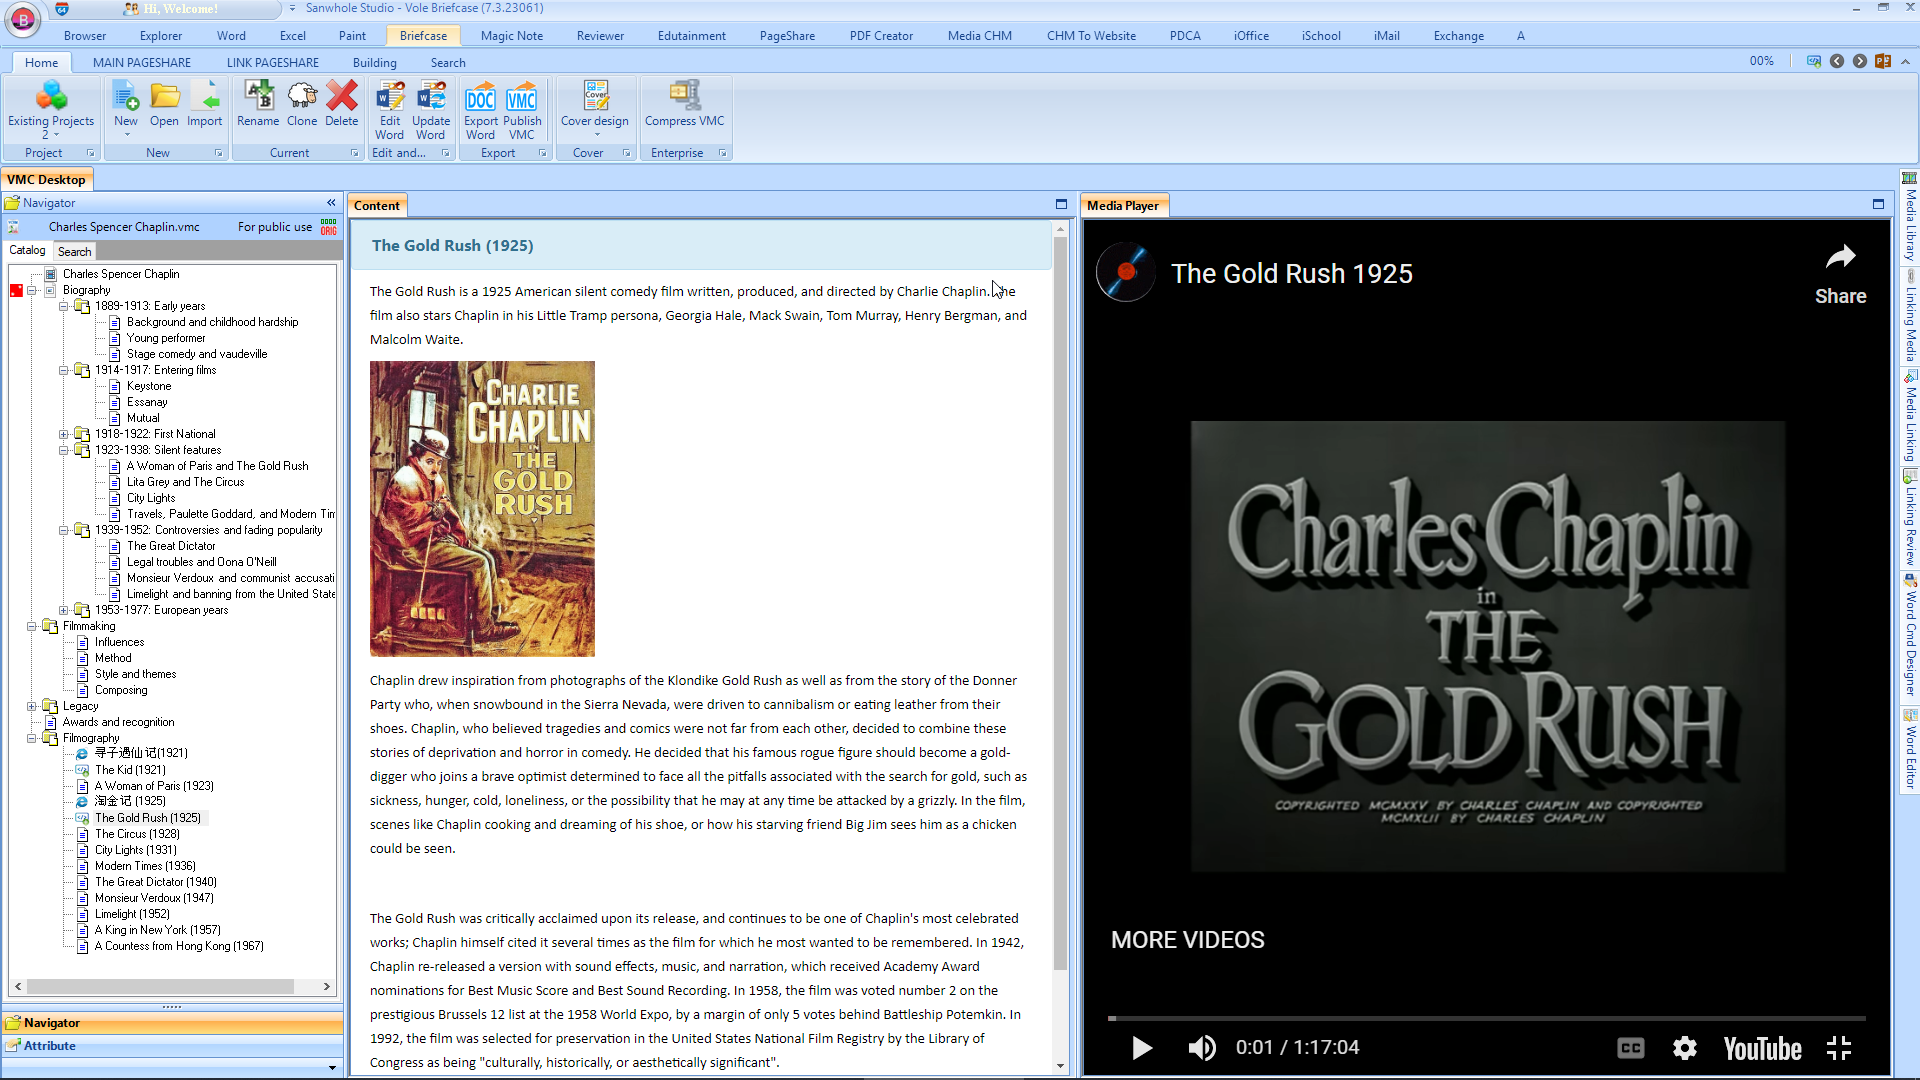Click the back navigation arrow in ribbon corner

1837,62
